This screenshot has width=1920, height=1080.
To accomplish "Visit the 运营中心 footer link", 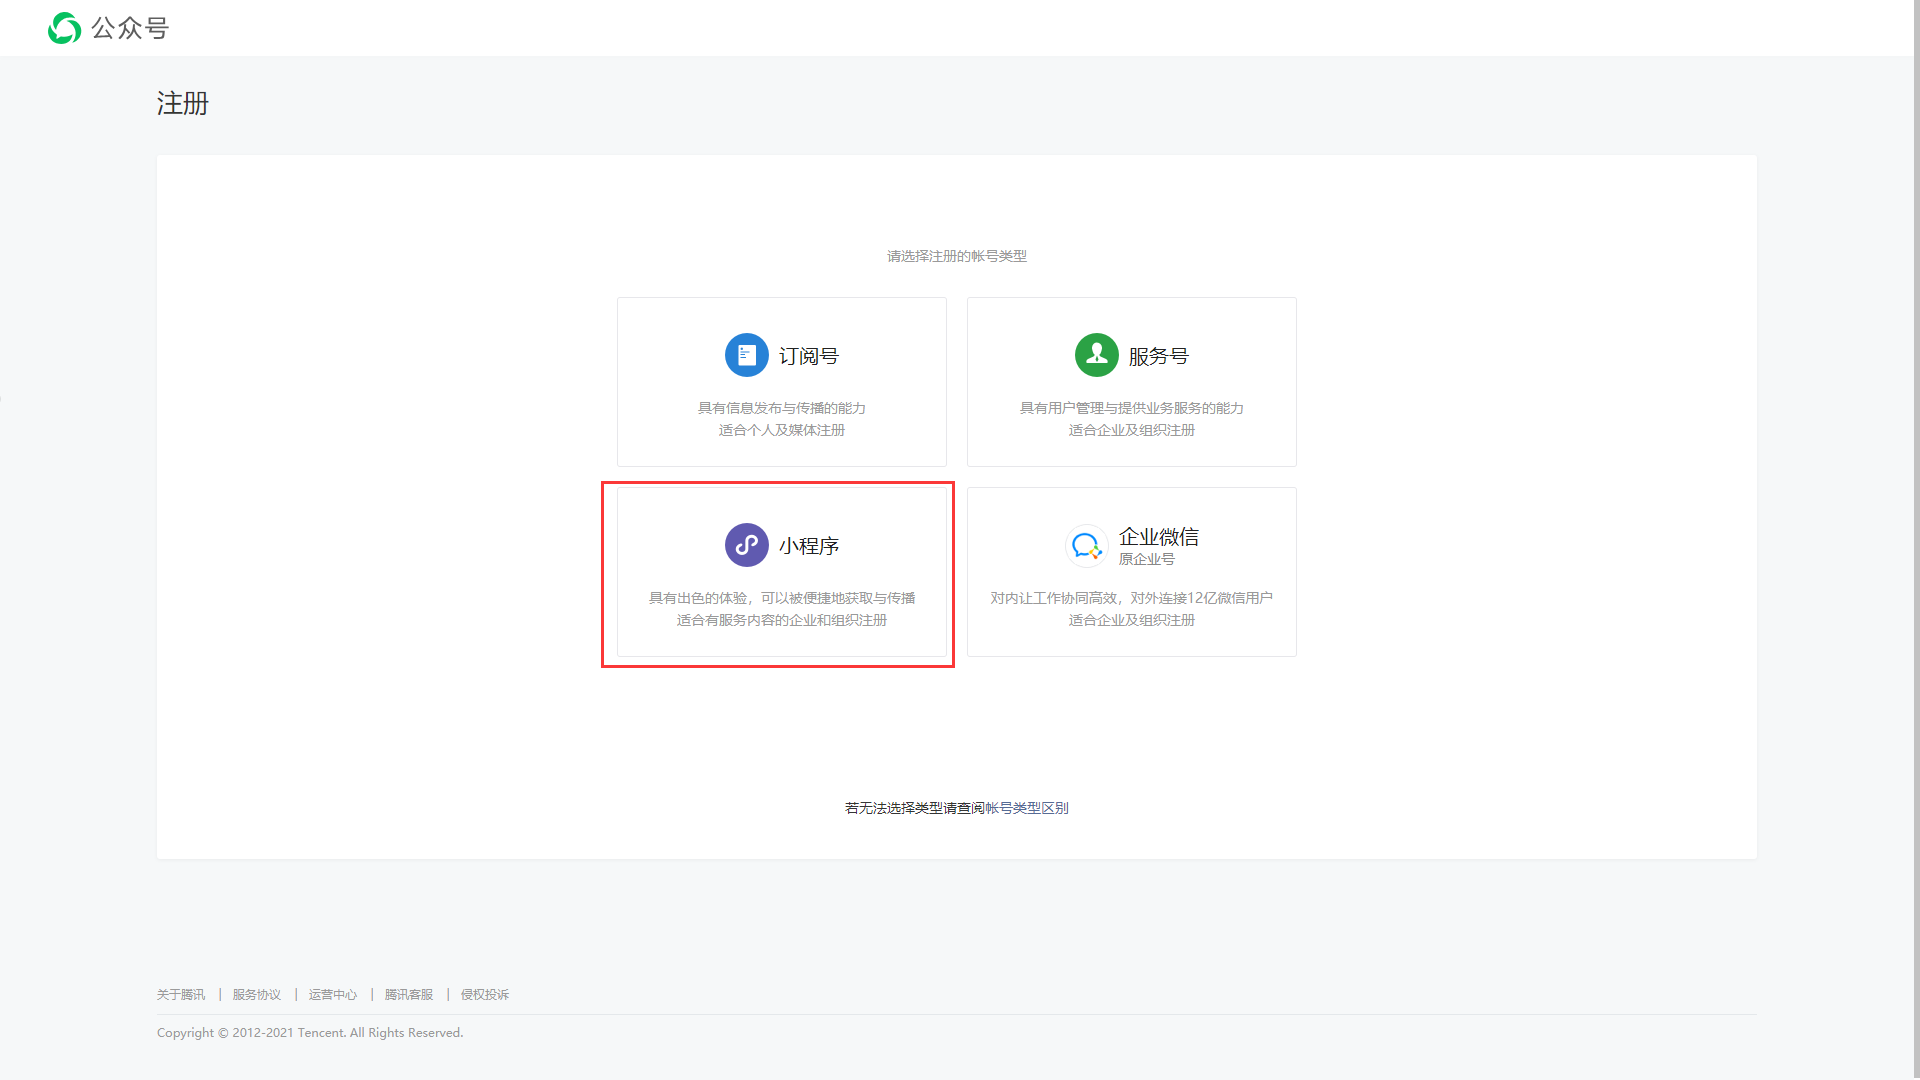I will 333,995.
